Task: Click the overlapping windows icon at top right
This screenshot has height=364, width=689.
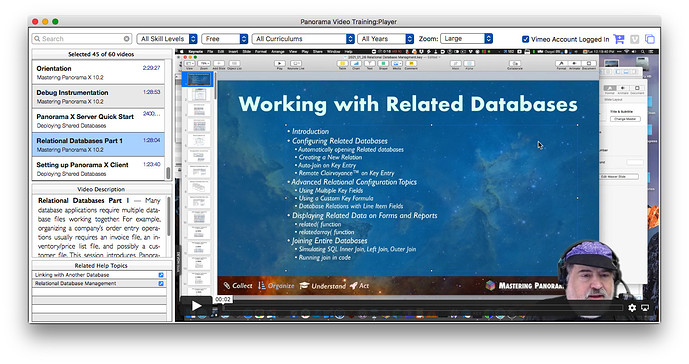Action: click(649, 39)
